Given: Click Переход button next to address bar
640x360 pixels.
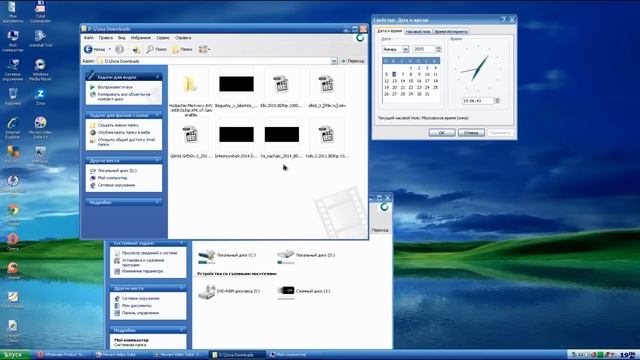Looking at the screenshot, I should (352, 61).
